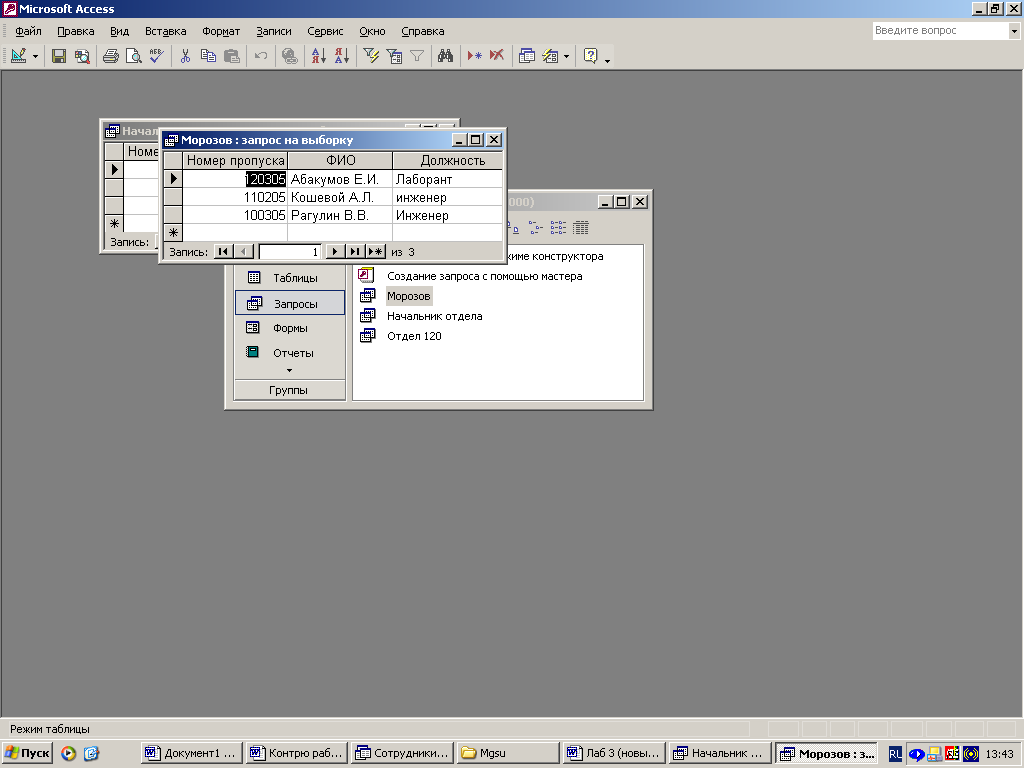Open the Формат menu
Screen dimensions: 1024x768
(x=221, y=31)
